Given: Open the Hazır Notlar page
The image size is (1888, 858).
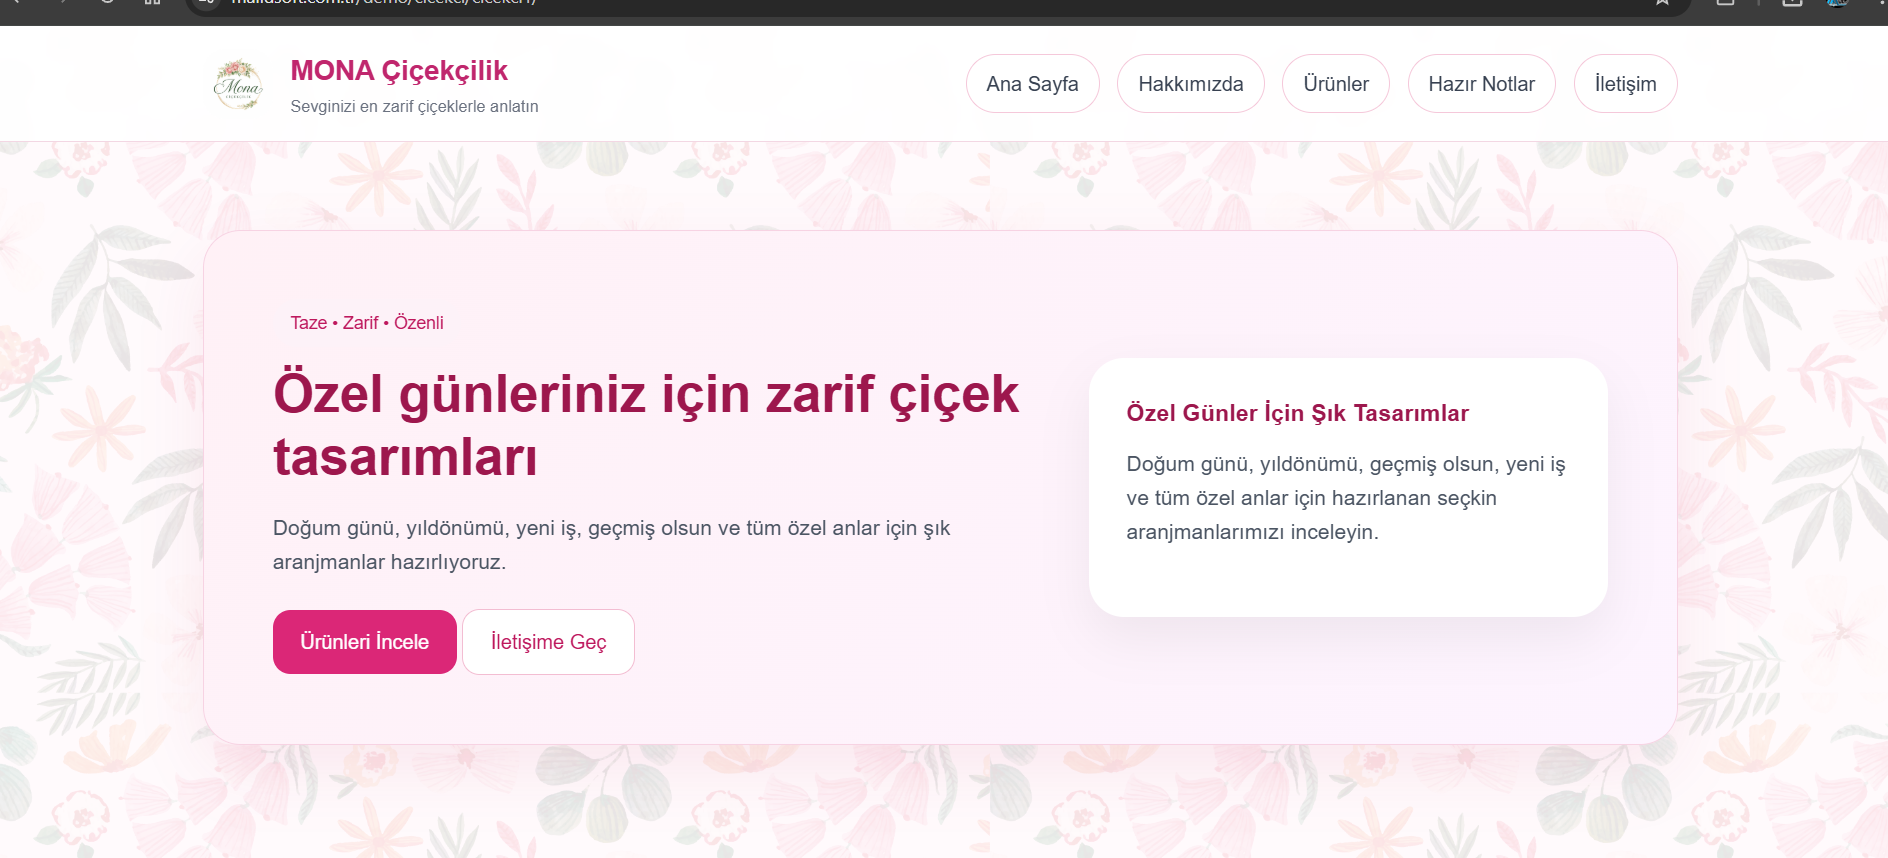Looking at the screenshot, I should click(1481, 84).
